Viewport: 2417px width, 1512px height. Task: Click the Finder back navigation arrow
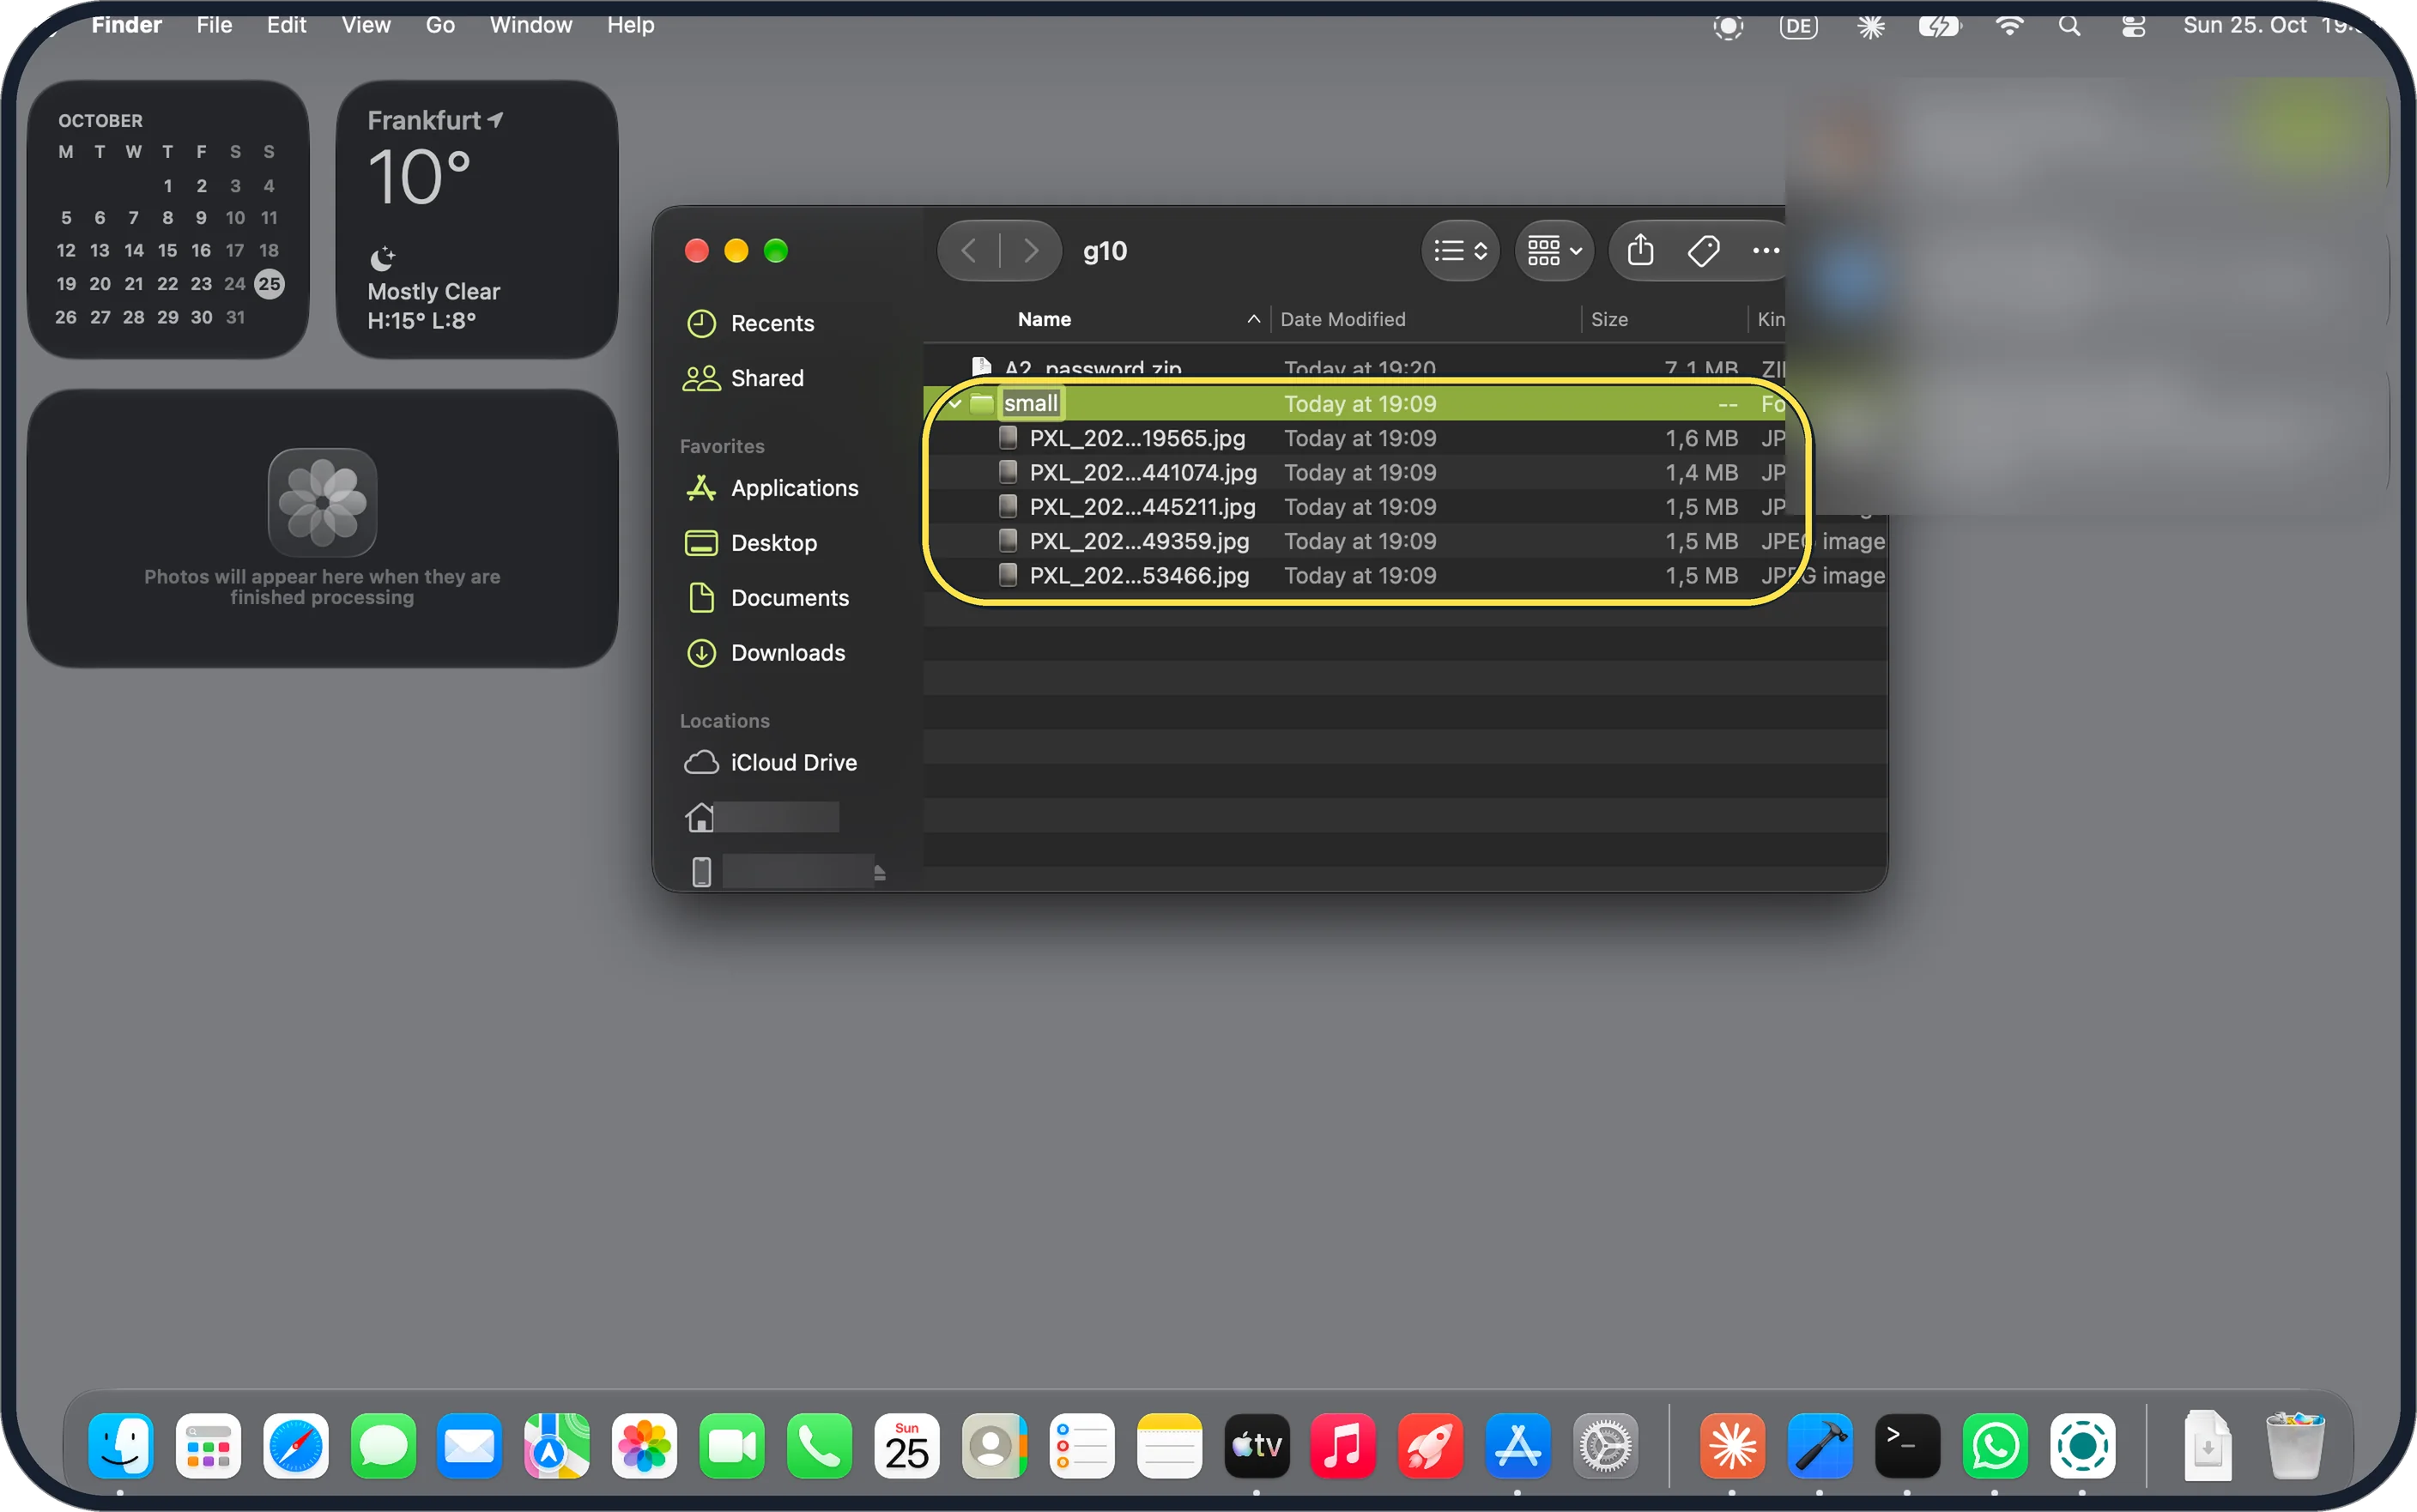coord(968,250)
